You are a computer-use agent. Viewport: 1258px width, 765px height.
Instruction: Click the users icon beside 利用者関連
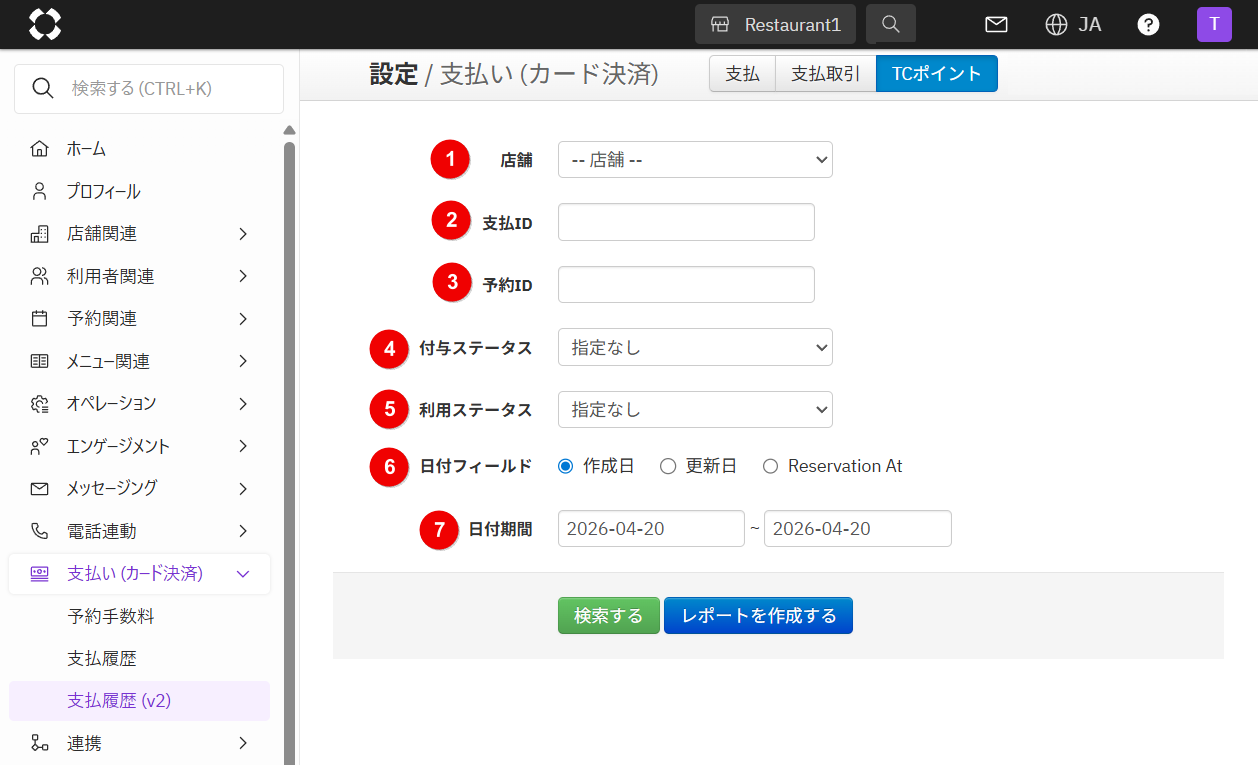tap(40, 276)
